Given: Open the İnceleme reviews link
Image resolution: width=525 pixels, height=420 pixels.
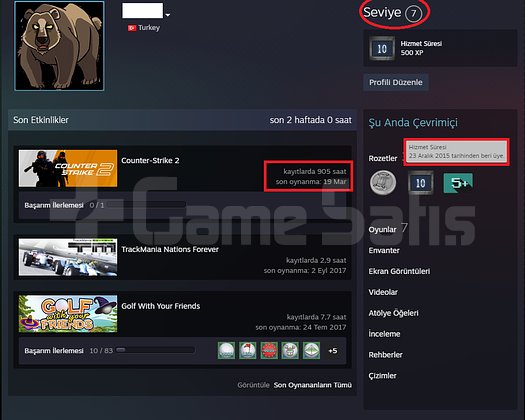Looking at the screenshot, I should 384,334.
